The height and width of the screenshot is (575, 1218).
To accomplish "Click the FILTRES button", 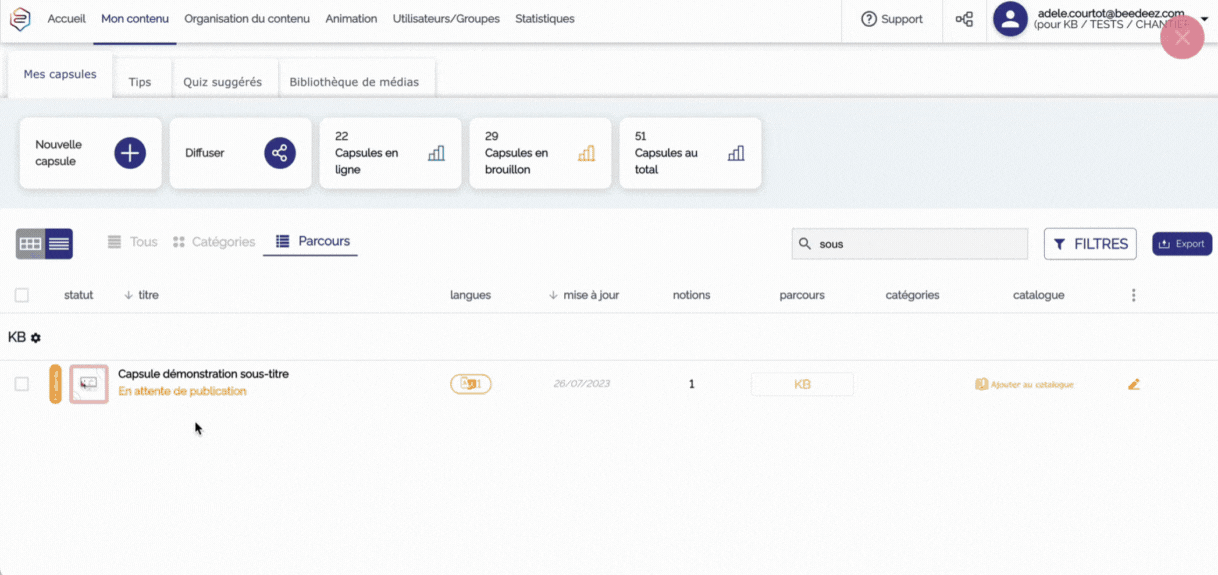I will 1090,243.
